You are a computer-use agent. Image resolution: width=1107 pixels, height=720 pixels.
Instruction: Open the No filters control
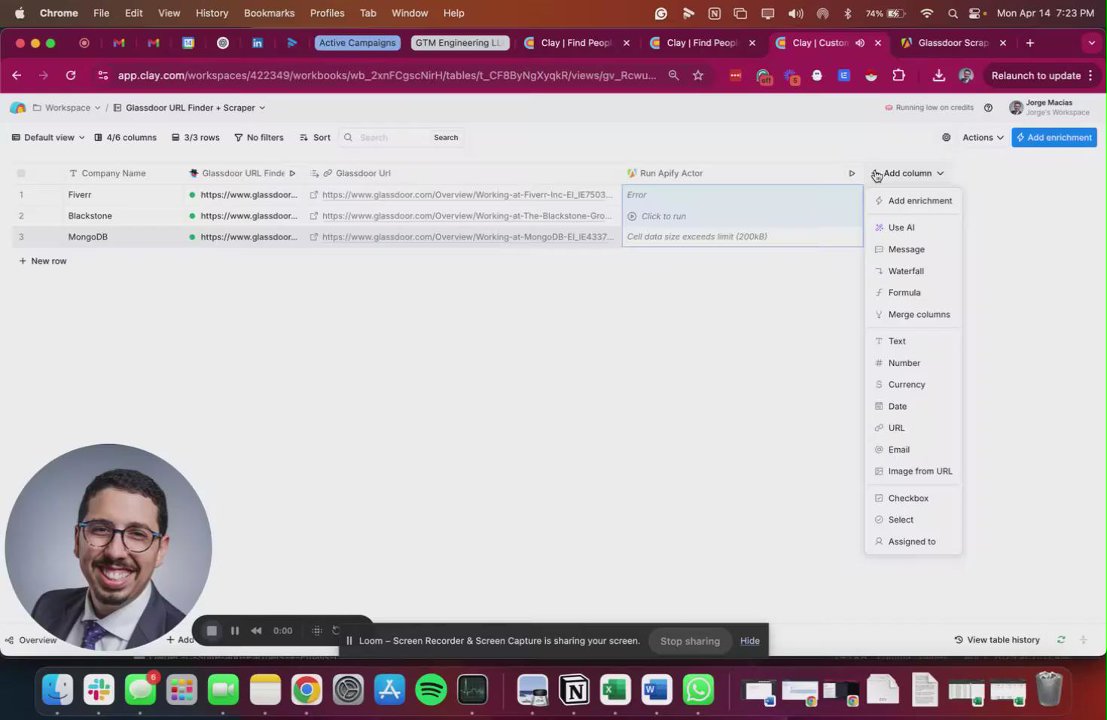pos(258,138)
